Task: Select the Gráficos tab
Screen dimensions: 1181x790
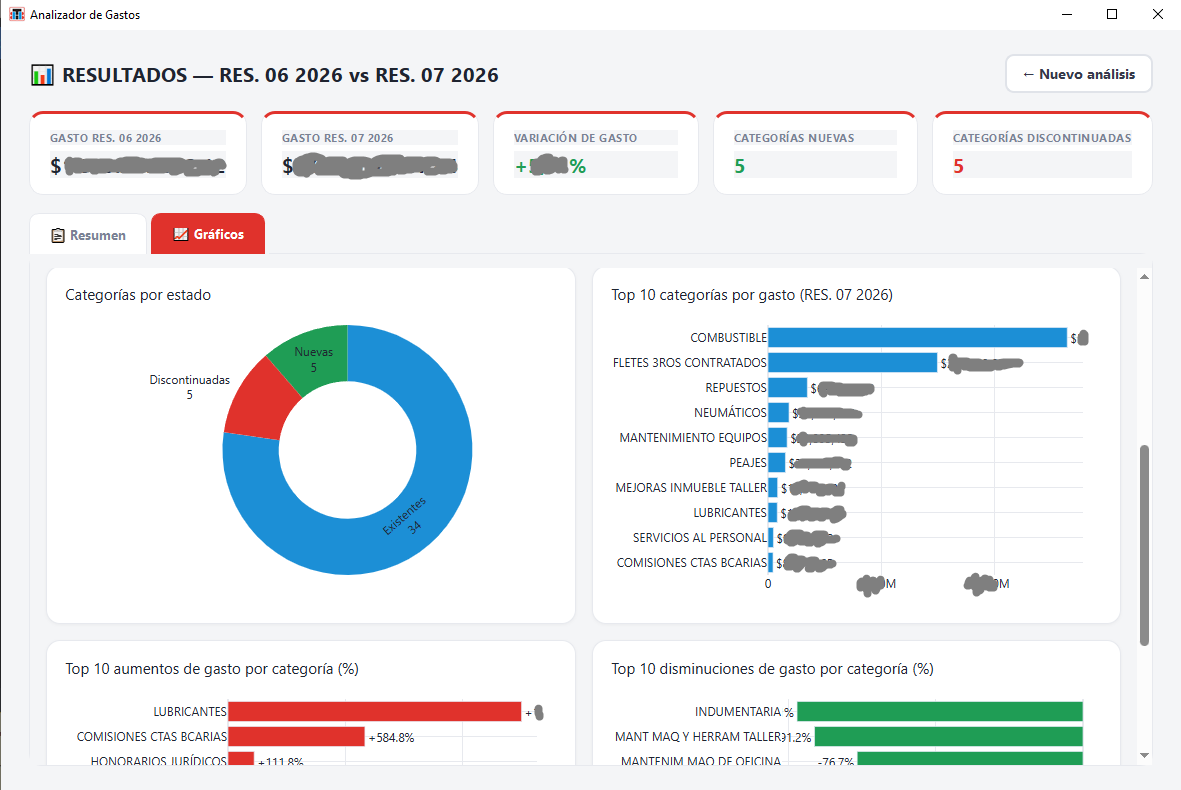Action: tap(208, 234)
